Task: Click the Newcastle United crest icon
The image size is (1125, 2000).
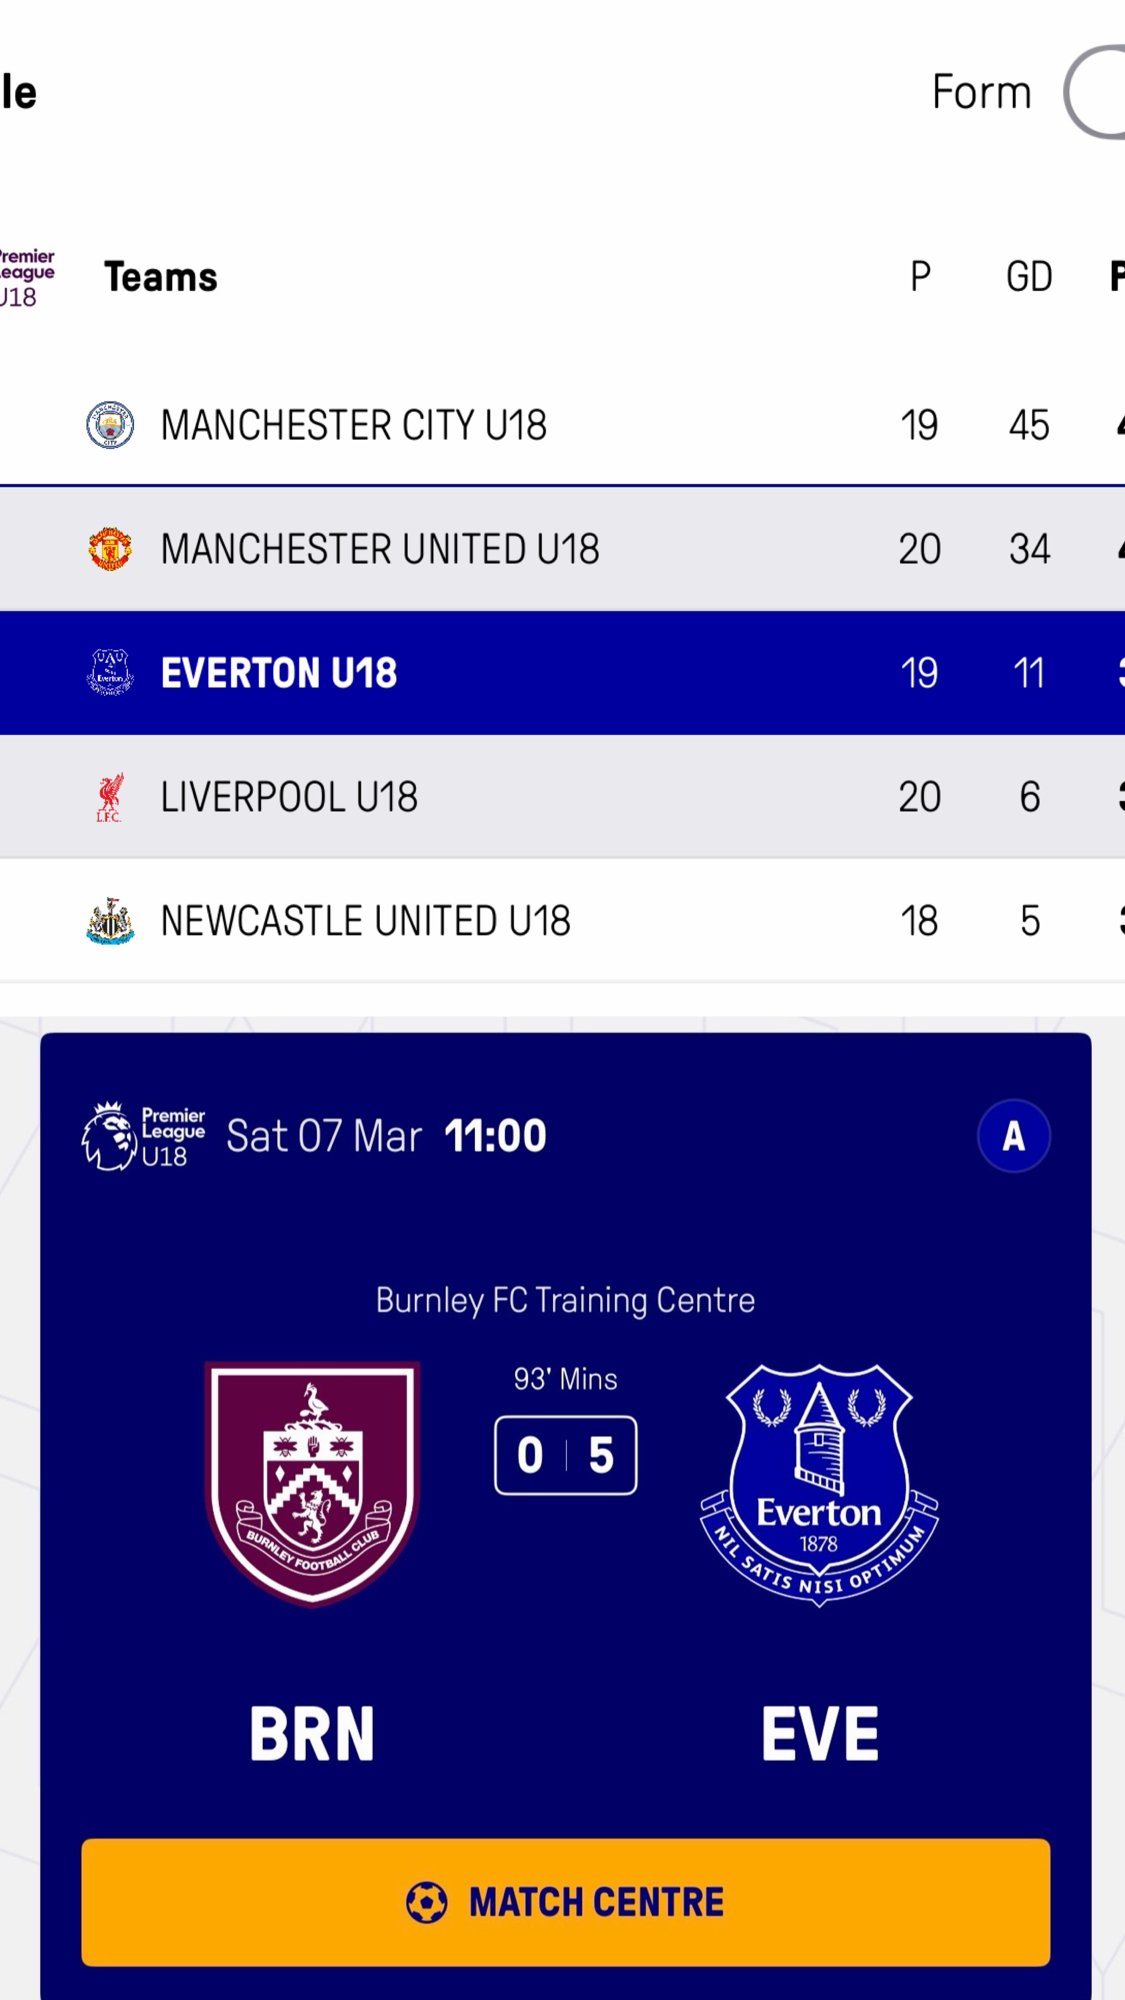Action: [x=110, y=921]
